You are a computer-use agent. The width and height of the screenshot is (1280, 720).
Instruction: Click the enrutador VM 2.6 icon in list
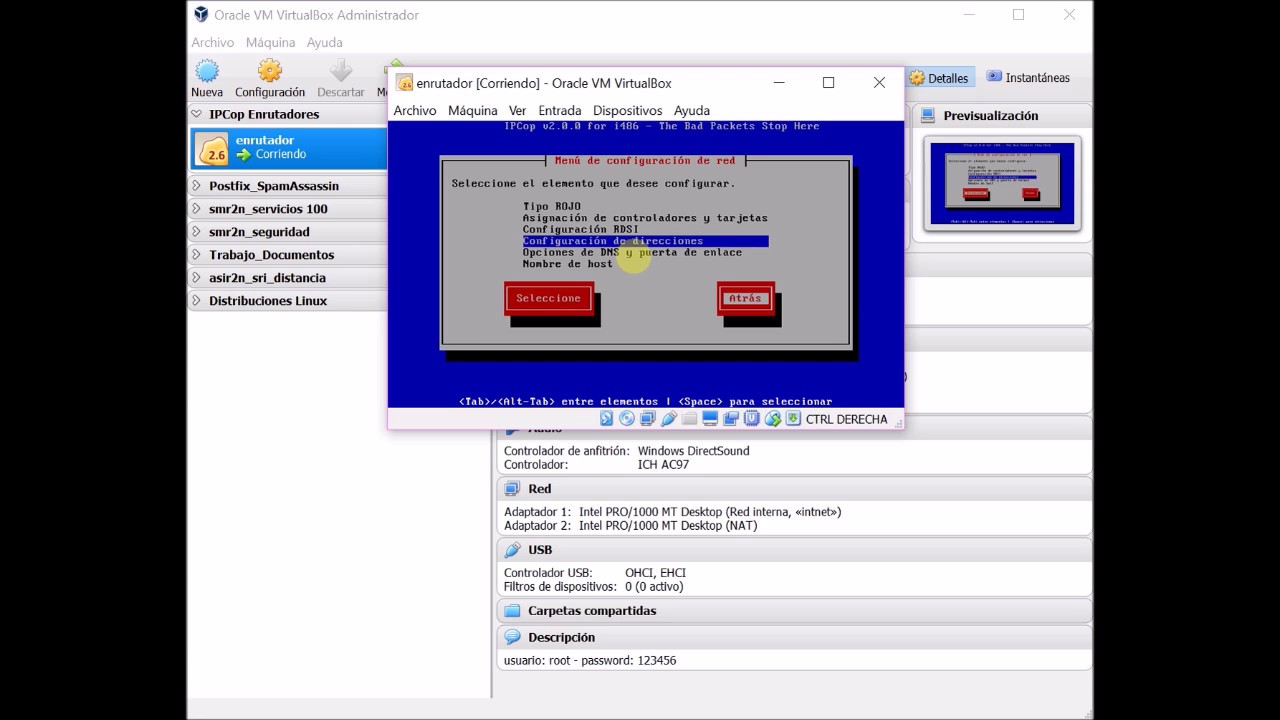point(213,148)
